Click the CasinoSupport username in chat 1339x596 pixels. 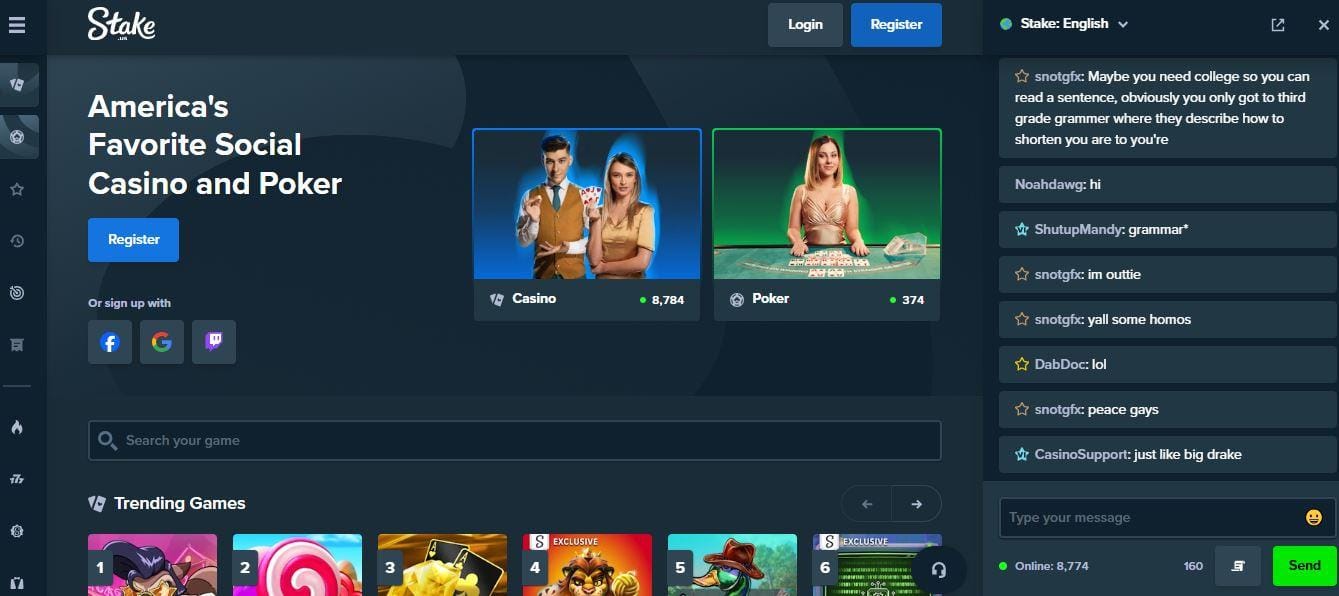click(x=1082, y=454)
